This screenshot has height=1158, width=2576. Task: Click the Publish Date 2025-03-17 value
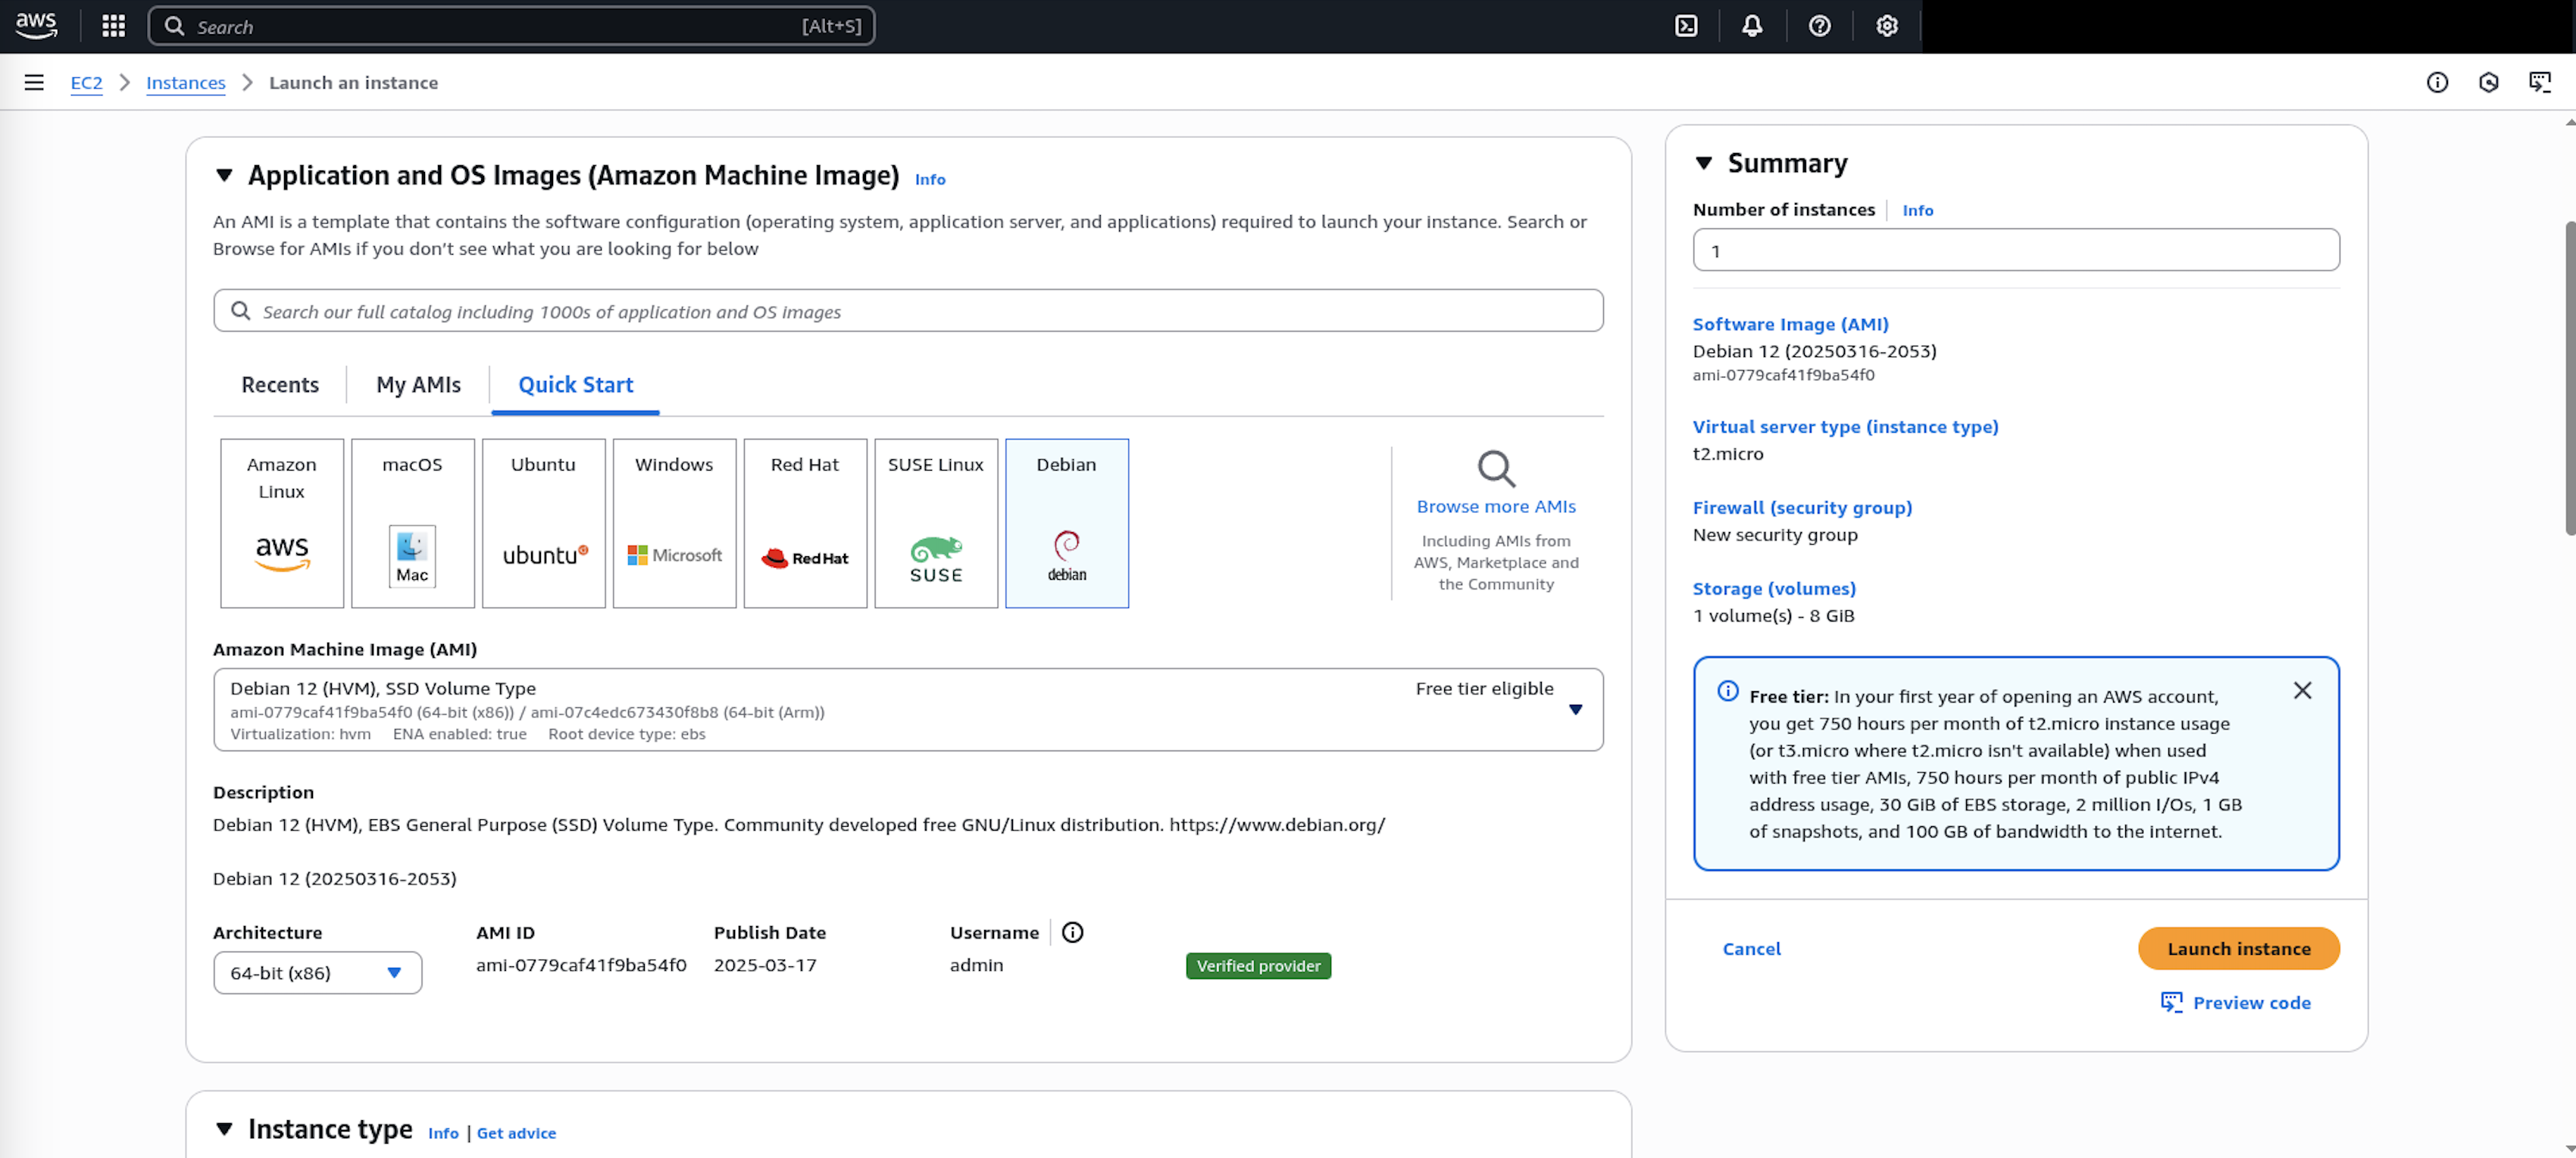point(765,965)
